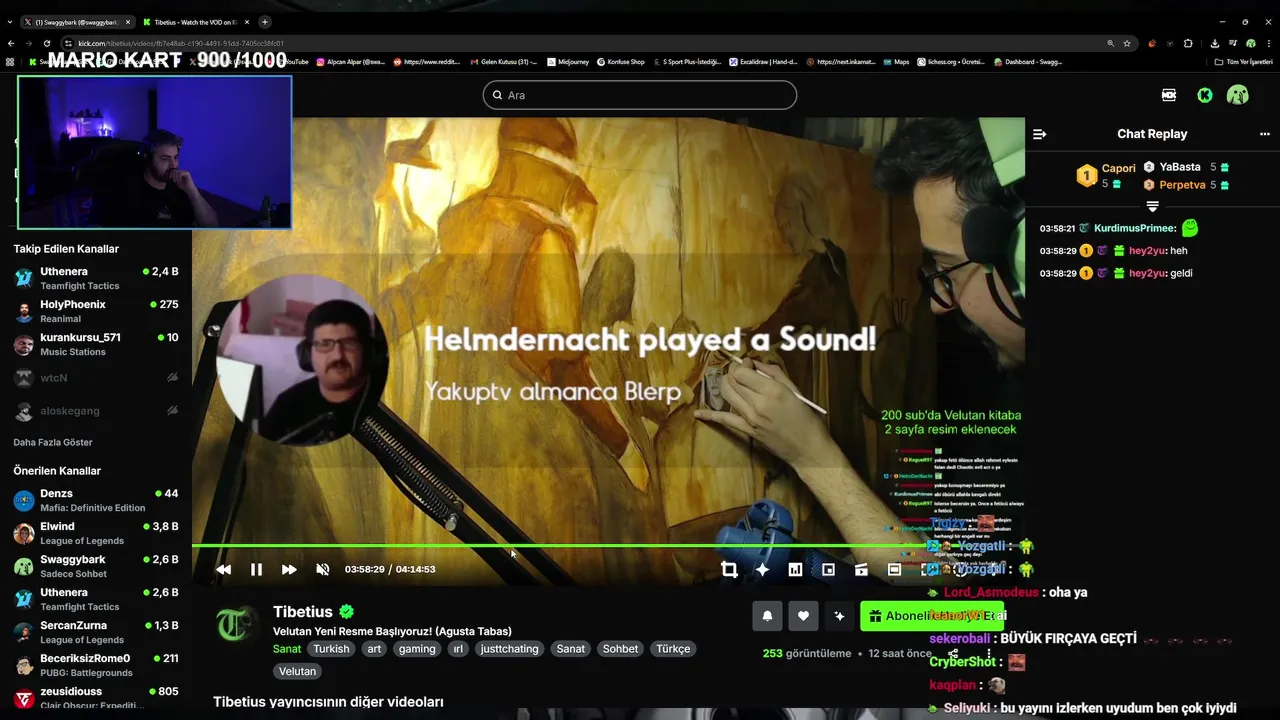Rewind the video with the skip-back icon
The image size is (1280, 720).
[x=223, y=569]
